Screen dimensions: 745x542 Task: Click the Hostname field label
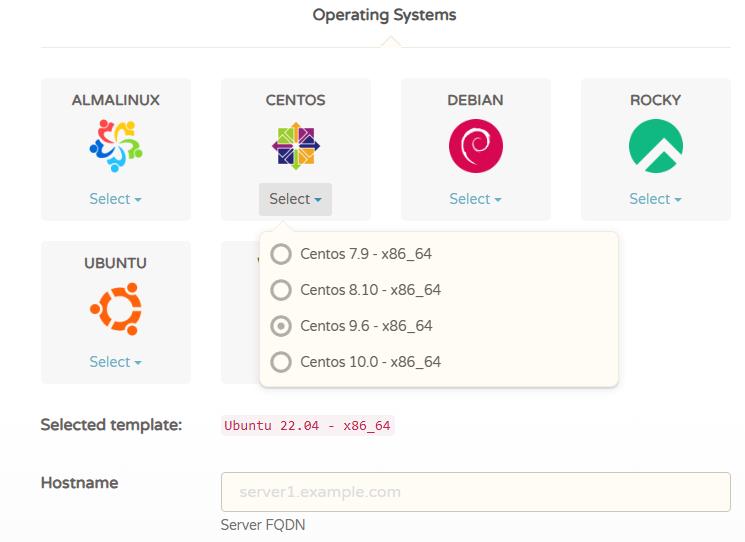pyautogui.click(x=79, y=483)
